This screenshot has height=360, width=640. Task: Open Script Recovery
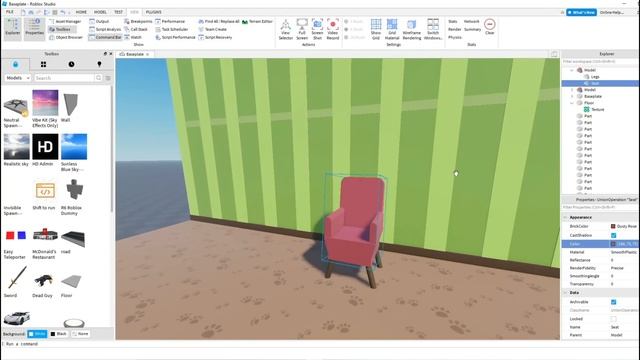point(215,37)
